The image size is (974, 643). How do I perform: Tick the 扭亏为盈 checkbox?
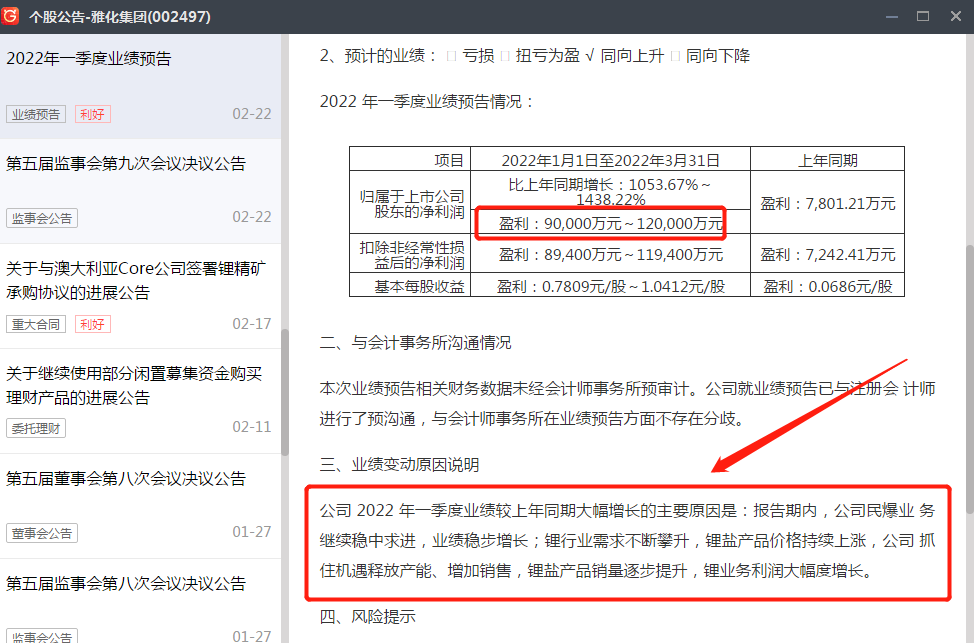pyautogui.click(x=505, y=57)
